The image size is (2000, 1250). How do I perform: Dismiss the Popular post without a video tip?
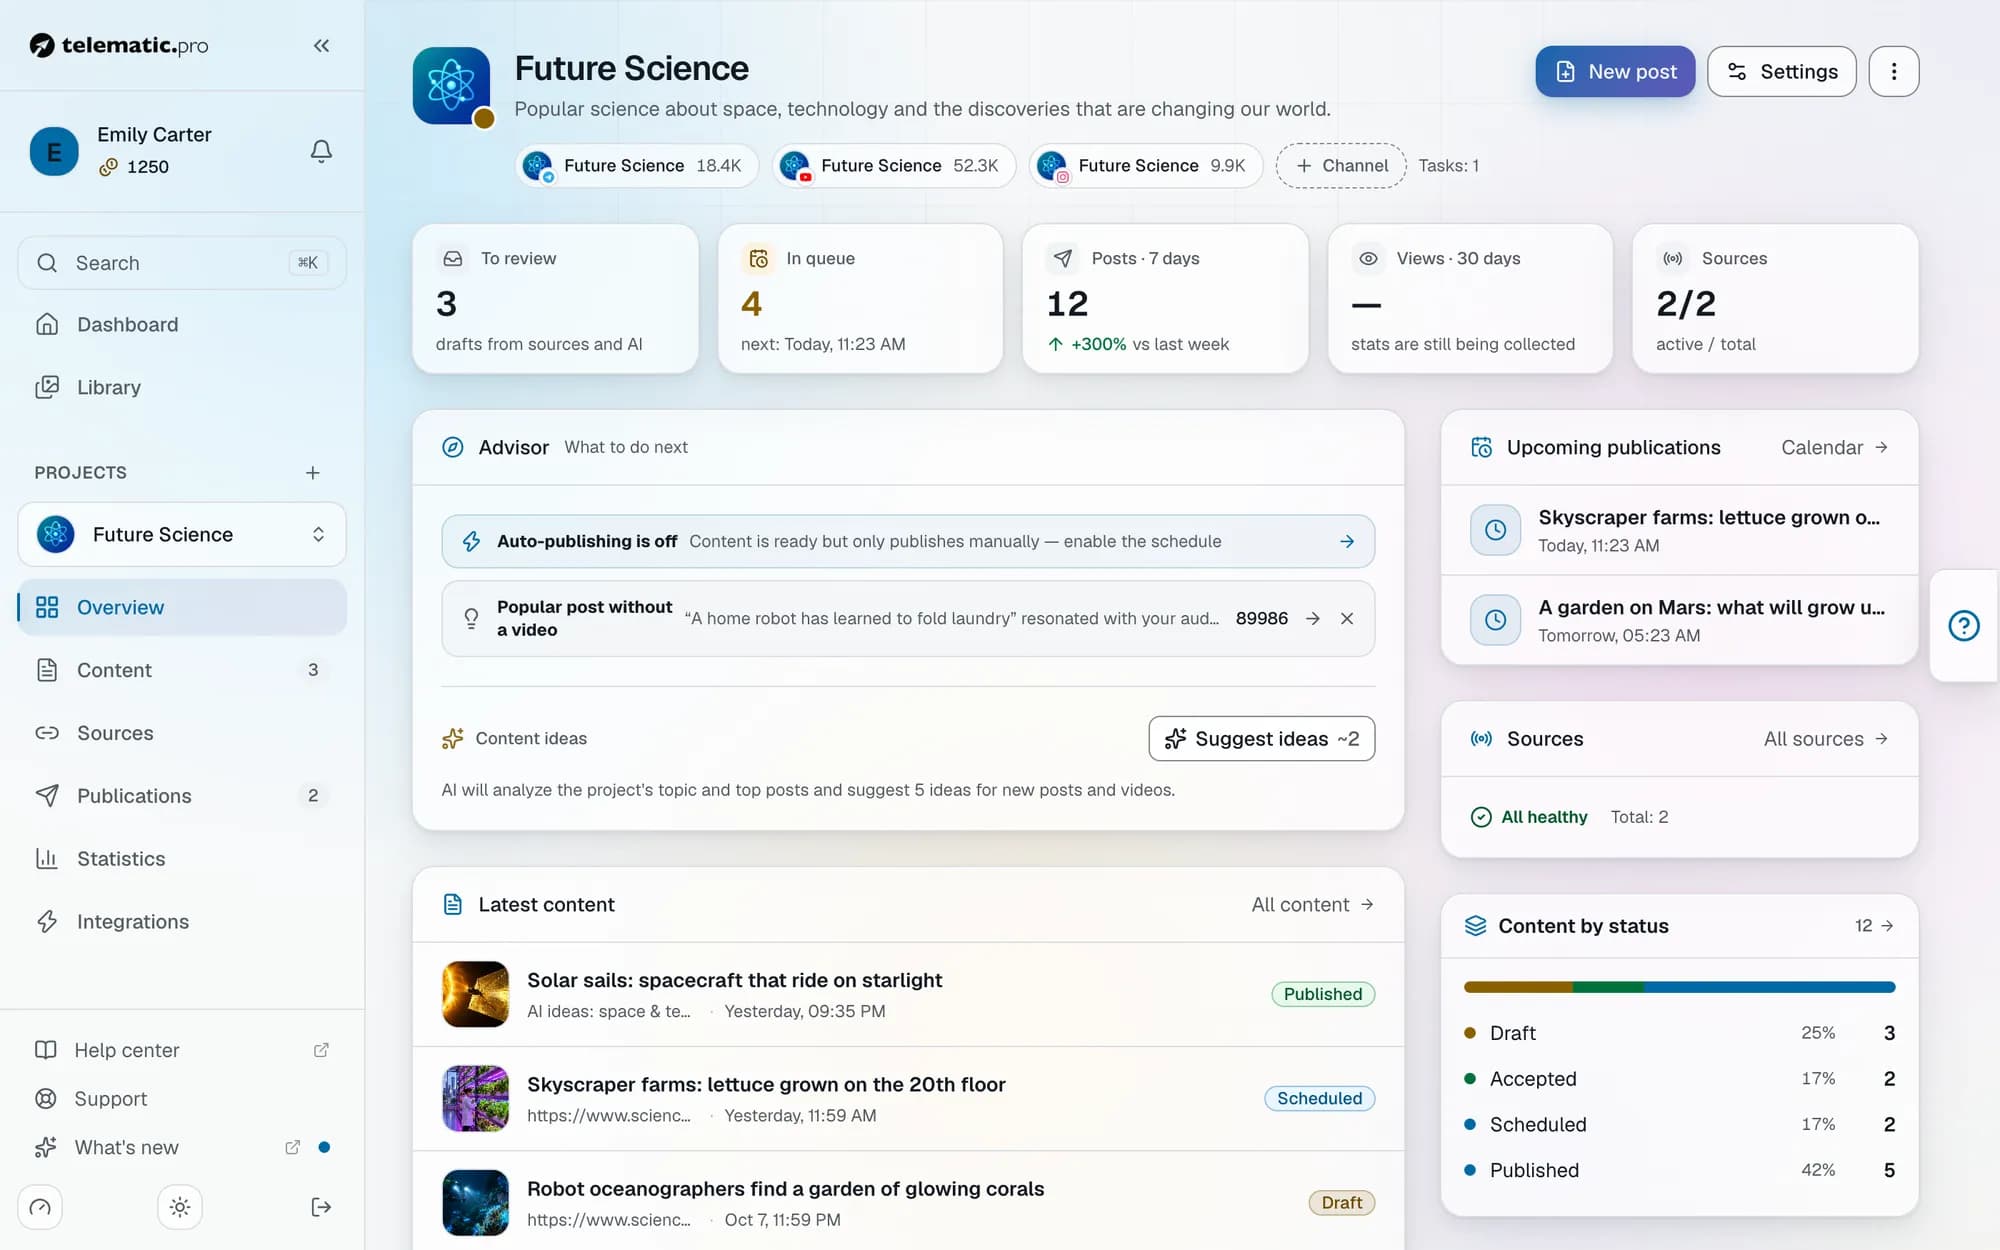point(1347,619)
